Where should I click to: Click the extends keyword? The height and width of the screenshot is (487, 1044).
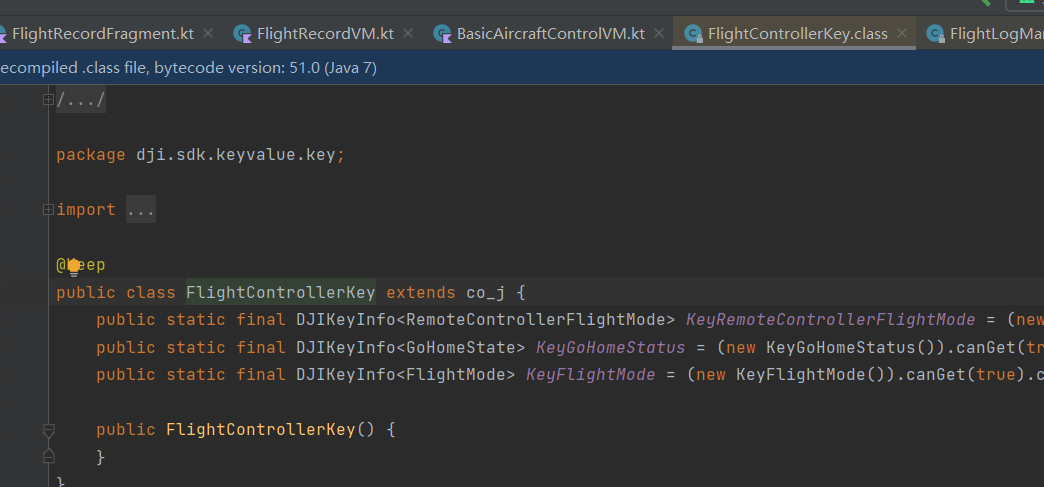(x=421, y=292)
